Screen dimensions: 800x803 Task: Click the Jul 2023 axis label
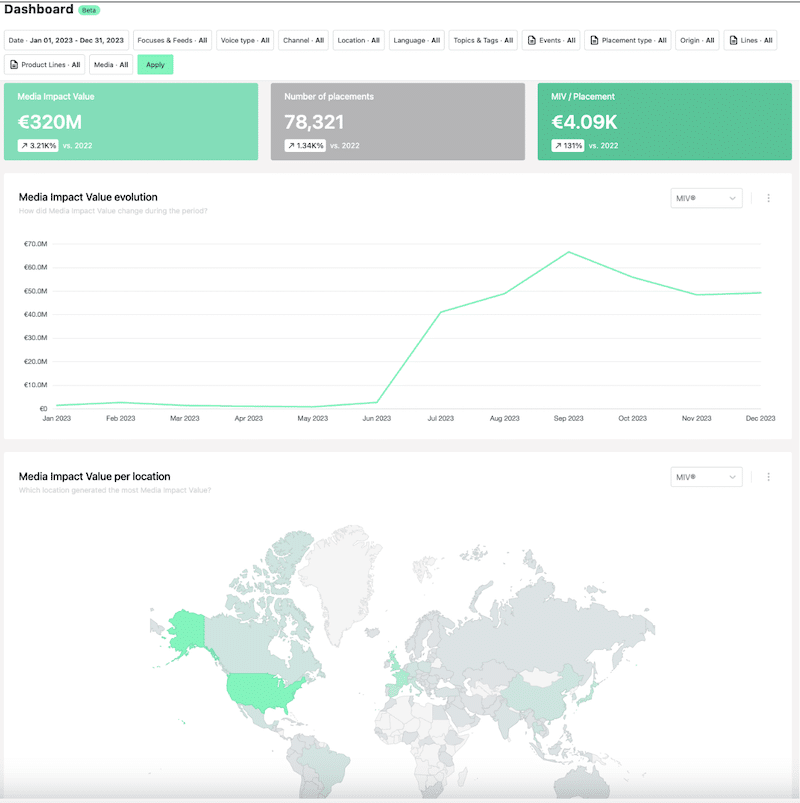[x=440, y=418]
